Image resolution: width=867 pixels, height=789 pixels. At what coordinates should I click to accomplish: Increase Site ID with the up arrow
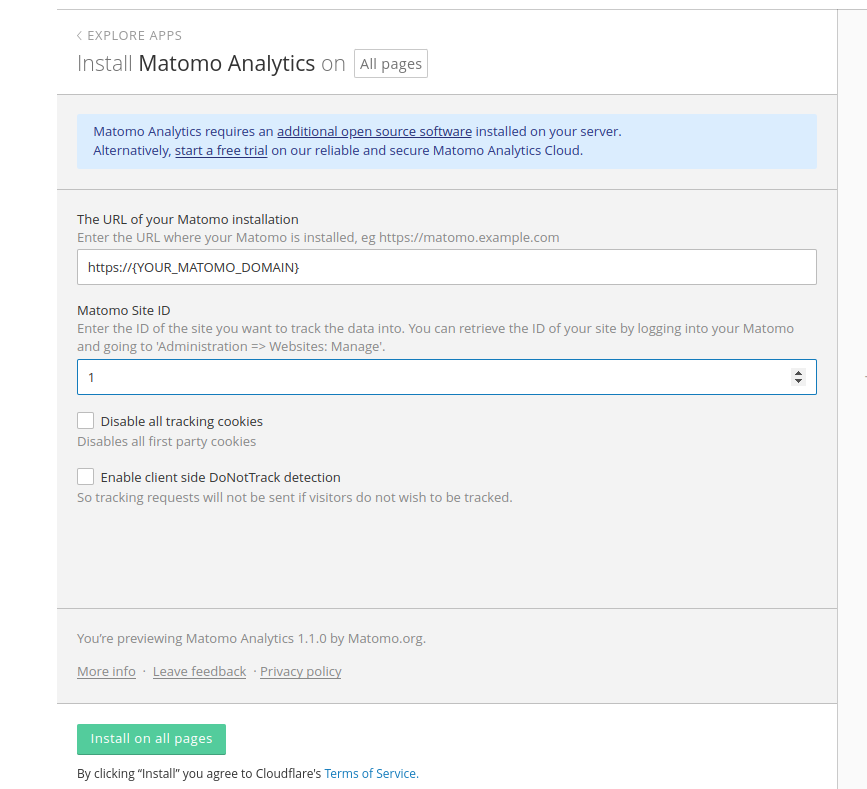pyautogui.click(x=798, y=373)
